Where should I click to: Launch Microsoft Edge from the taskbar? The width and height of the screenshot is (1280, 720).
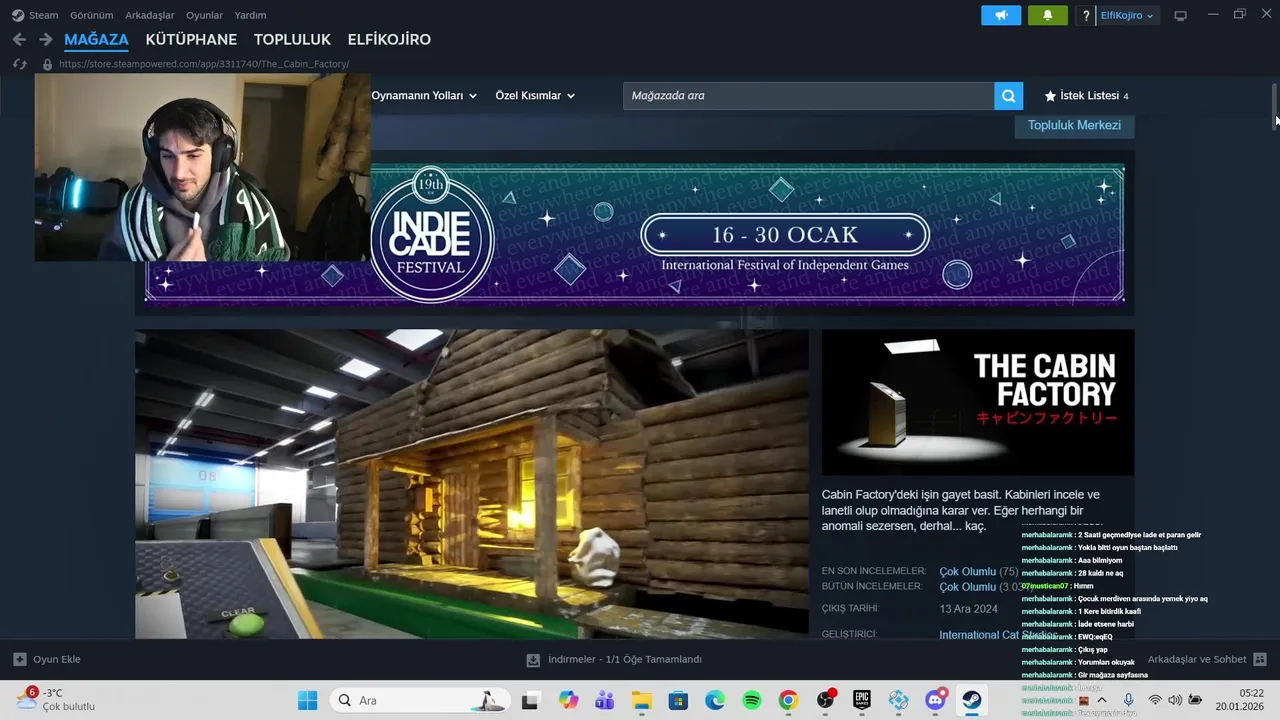pos(715,700)
